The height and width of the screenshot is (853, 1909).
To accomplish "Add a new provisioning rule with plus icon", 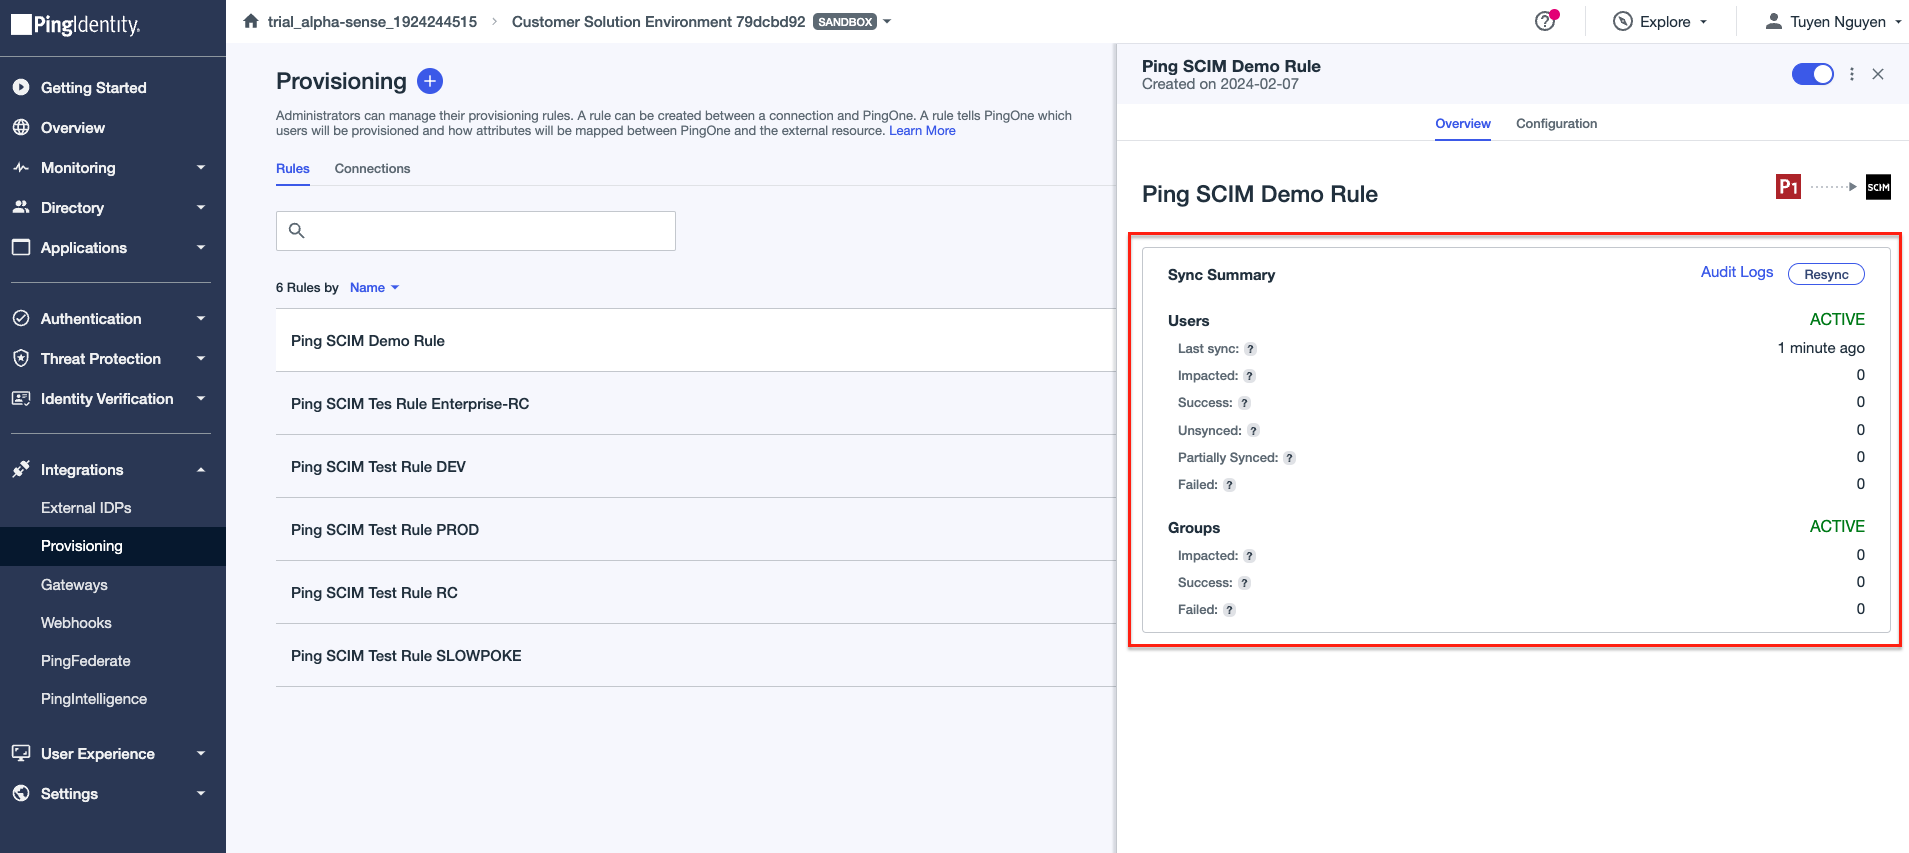I will [430, 81].
